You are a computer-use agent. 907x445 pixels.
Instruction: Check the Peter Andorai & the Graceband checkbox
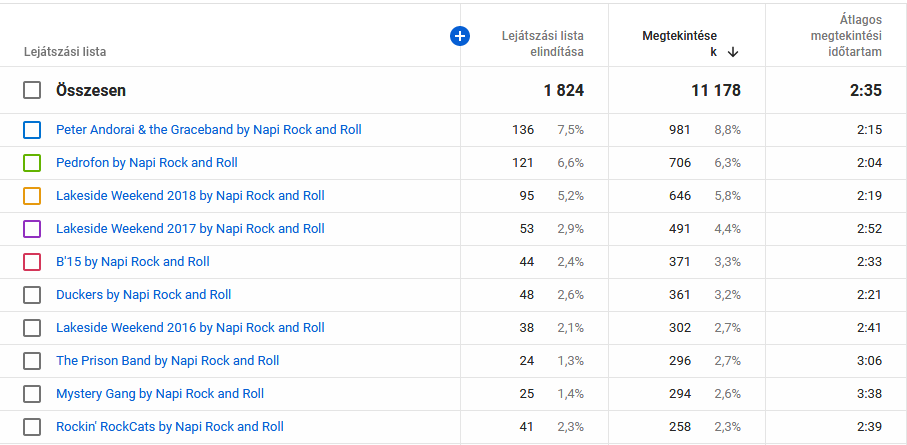click(x=32, y=130)
